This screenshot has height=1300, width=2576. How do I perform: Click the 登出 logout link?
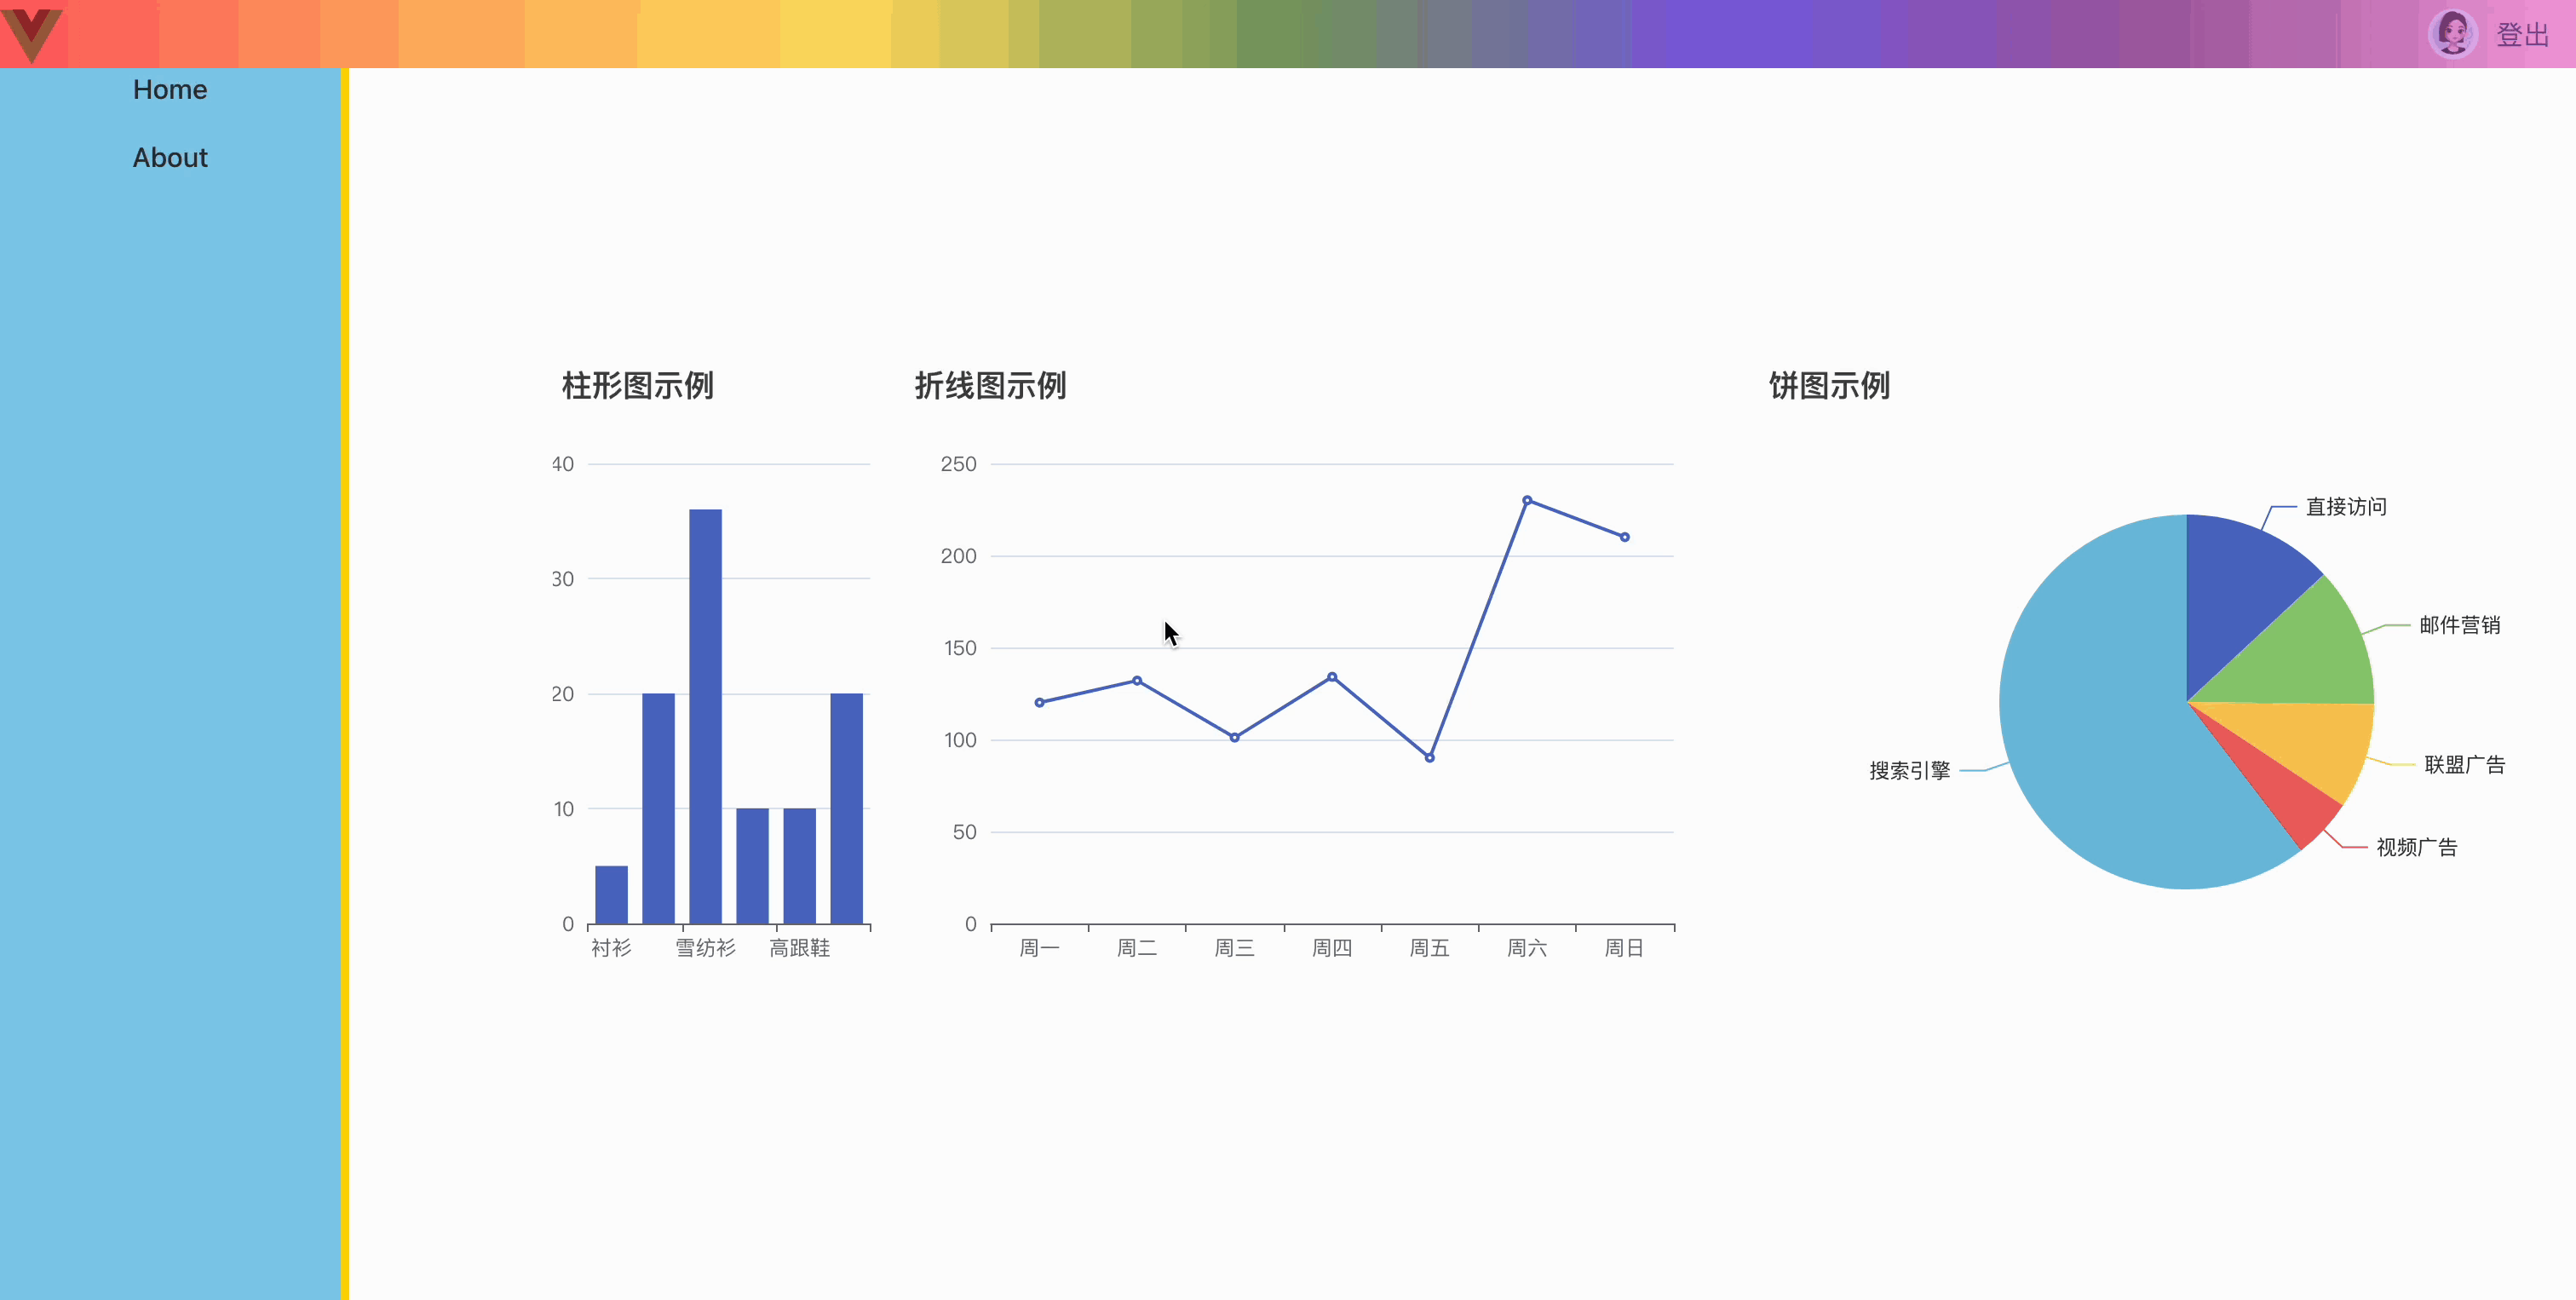2522,35
